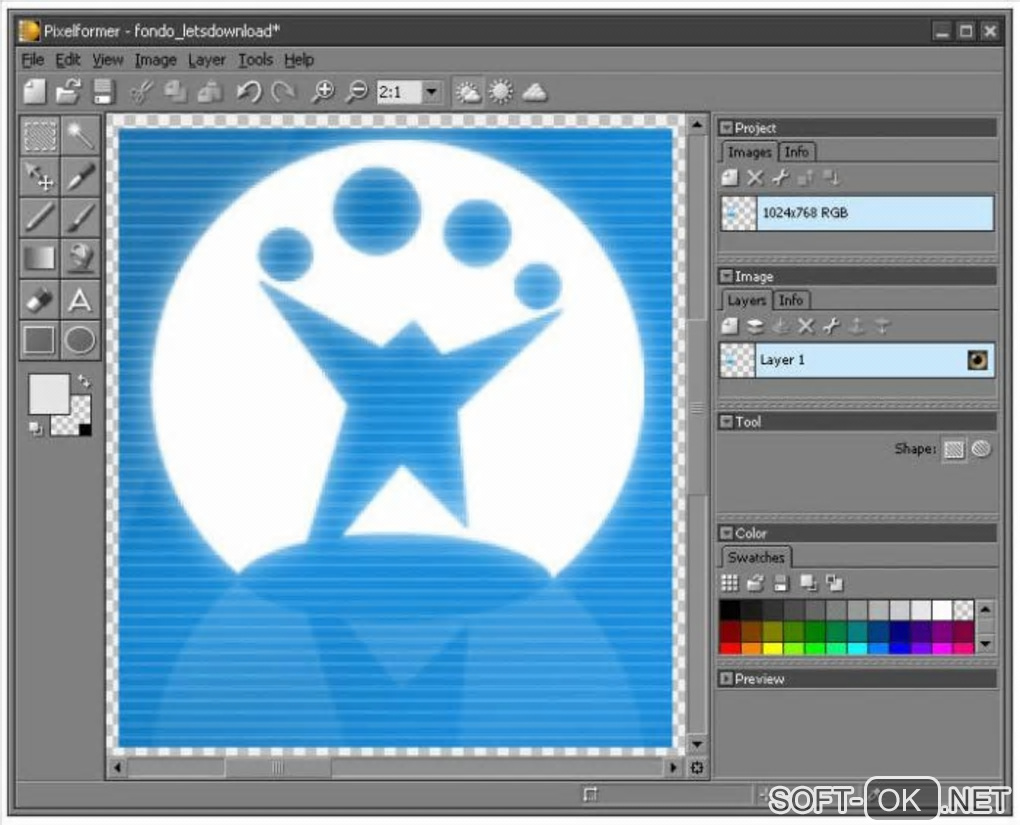1020x825 pixels.
Task: Choose the square brush shape
Action: point(954,449)
